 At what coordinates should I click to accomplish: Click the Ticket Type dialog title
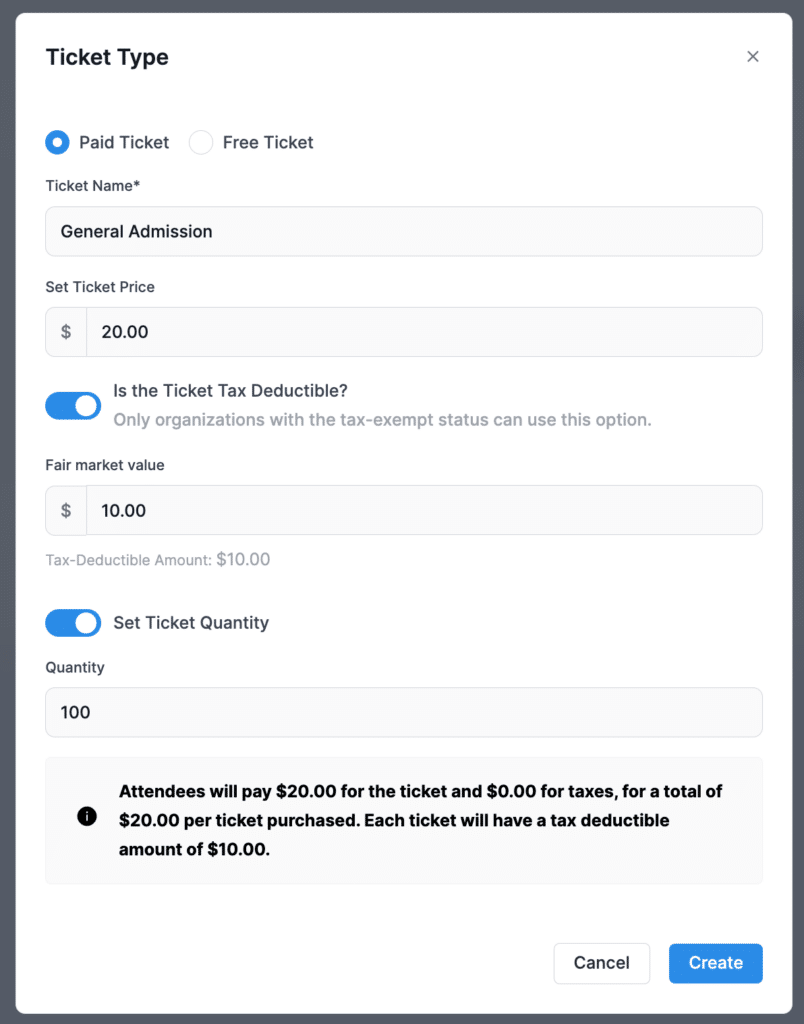click(106, 57)
